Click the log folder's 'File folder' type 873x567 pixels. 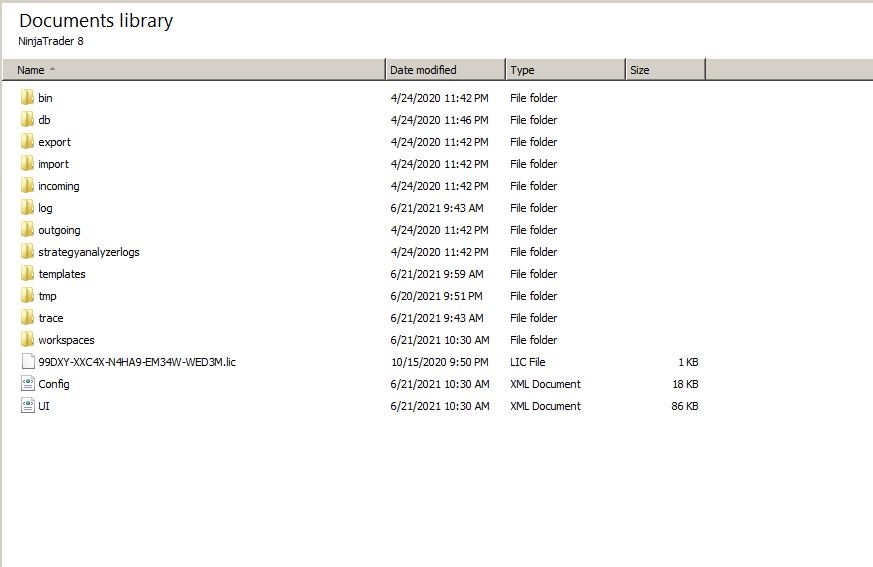[533, 208]
